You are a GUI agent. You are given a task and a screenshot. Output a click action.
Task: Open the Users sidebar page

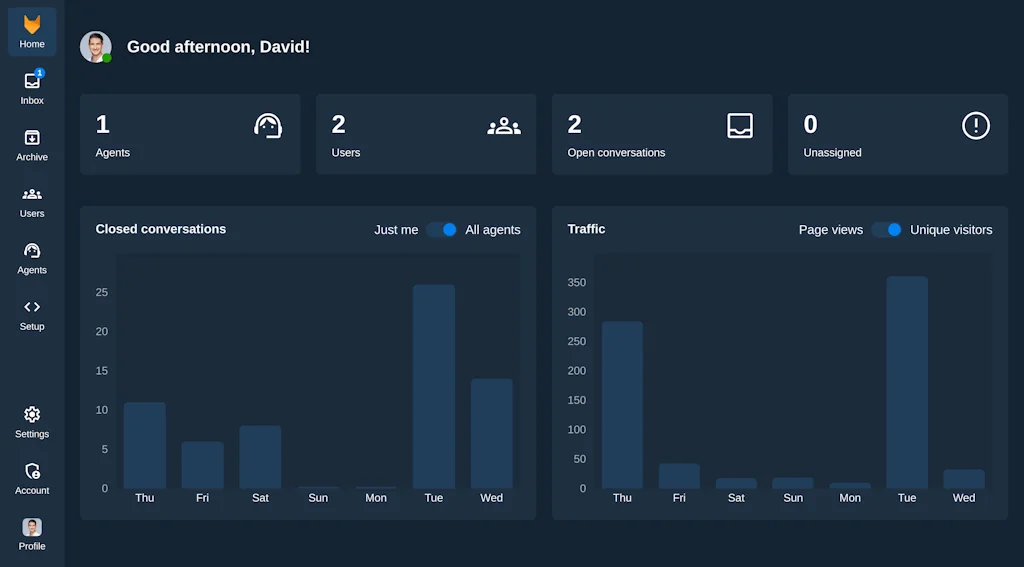click(x=32, y=200)
